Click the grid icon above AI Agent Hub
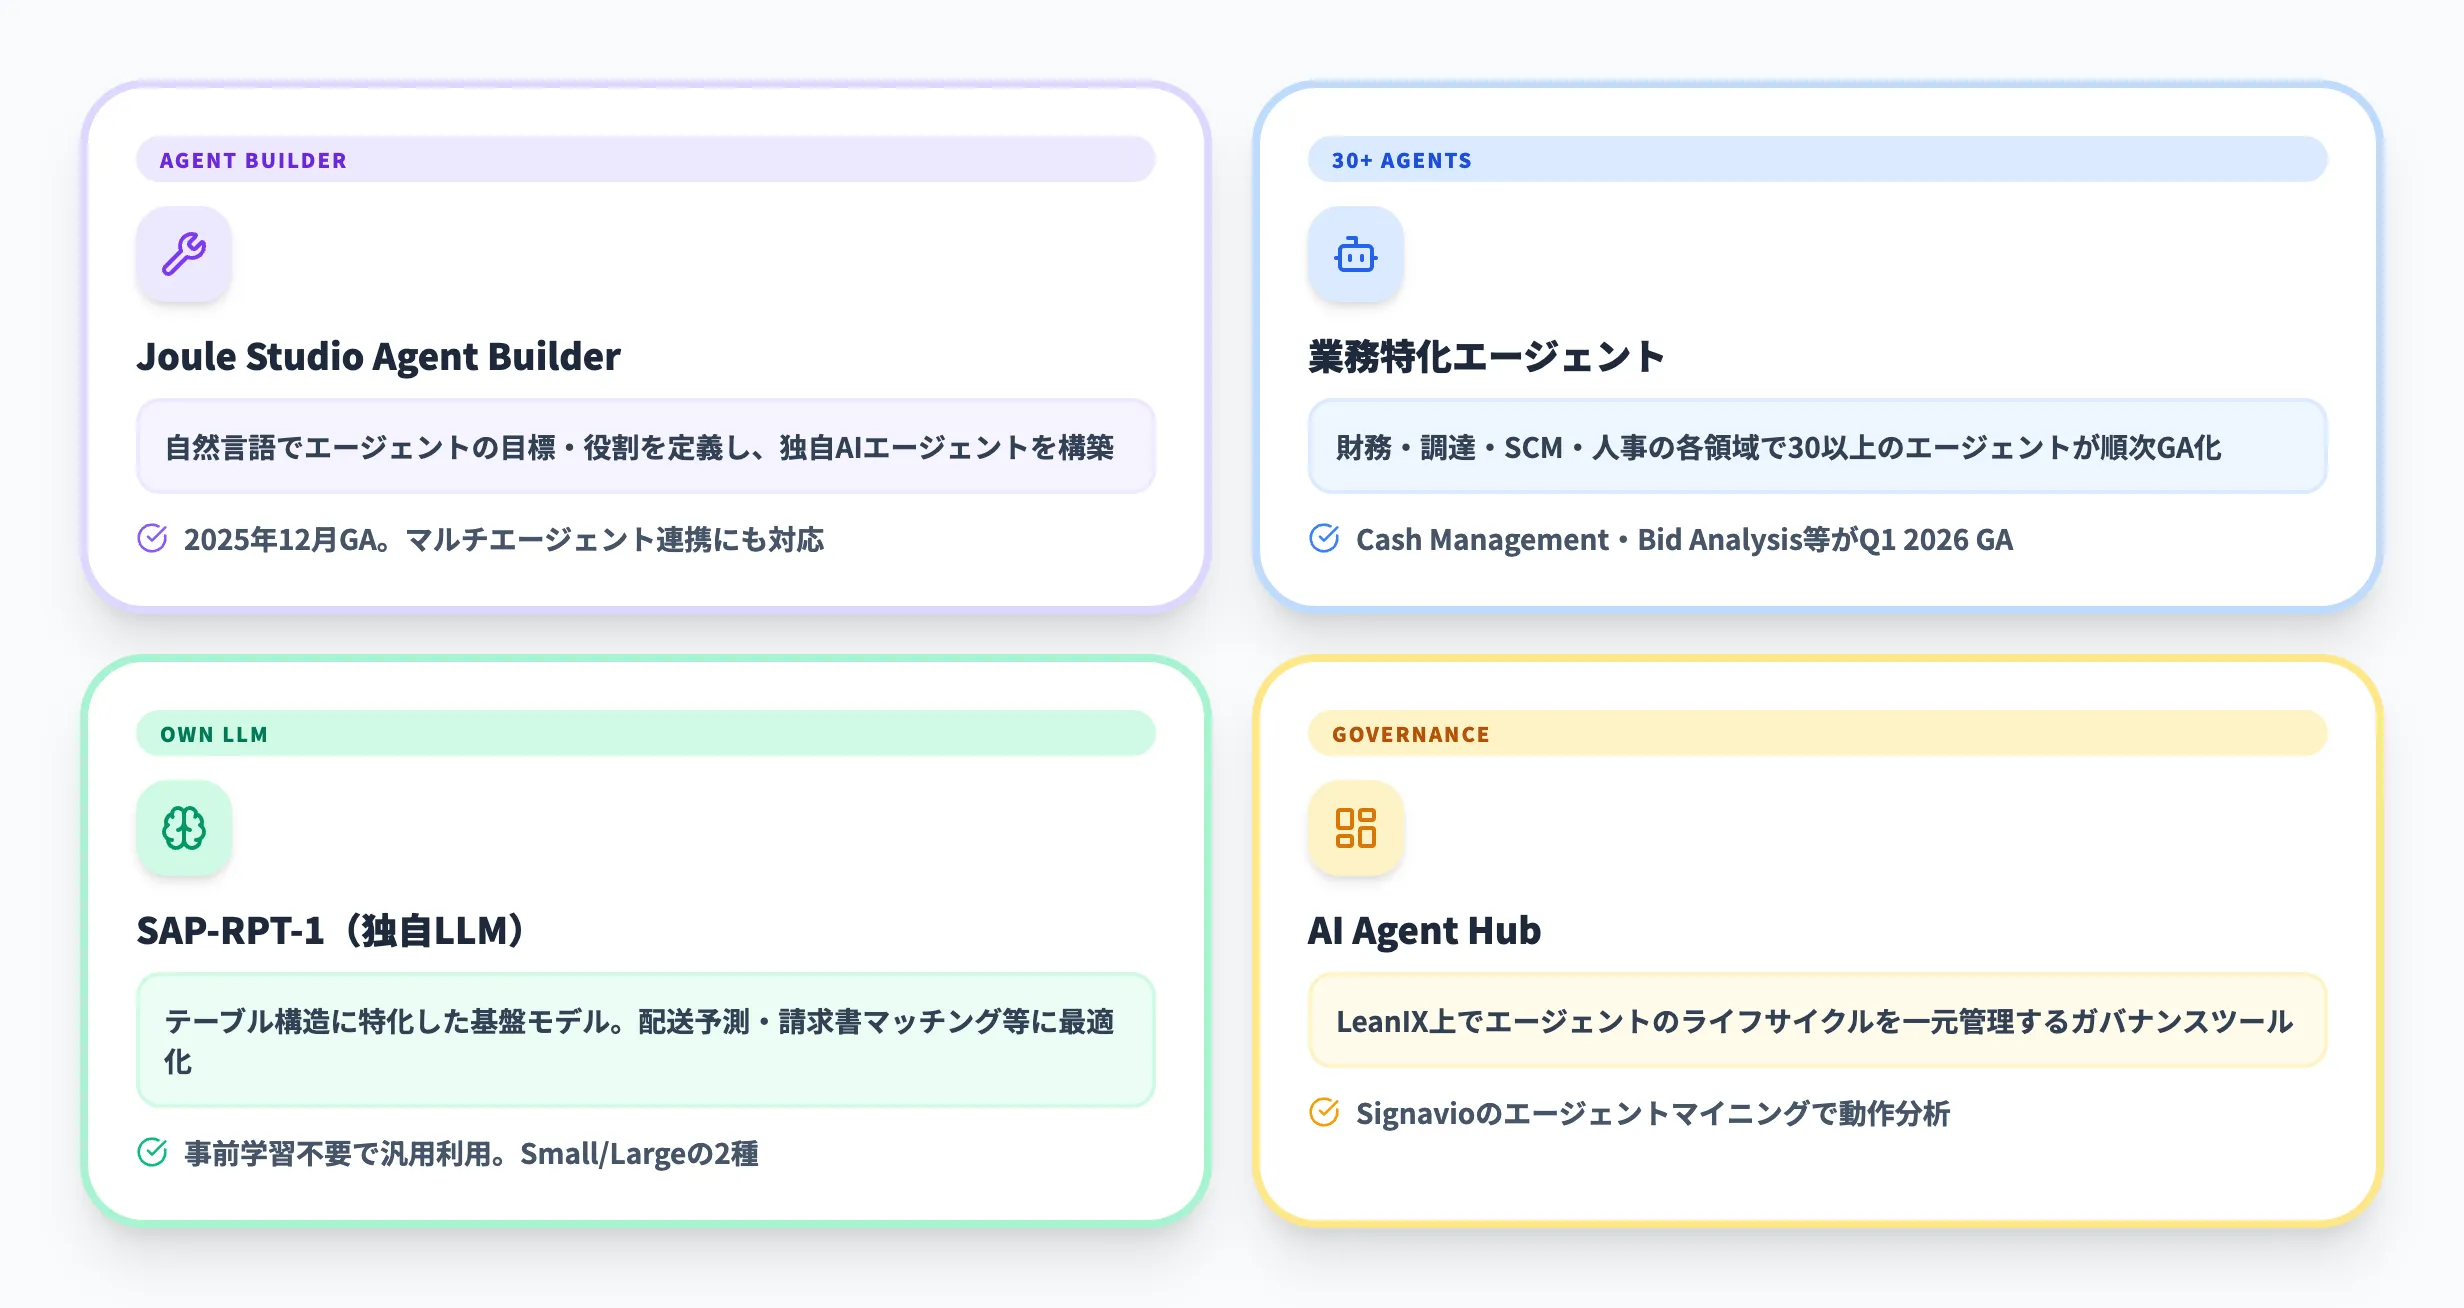Image resolution: width=2464 pixels, height=1308 pixels. (x=1356, y=828)
